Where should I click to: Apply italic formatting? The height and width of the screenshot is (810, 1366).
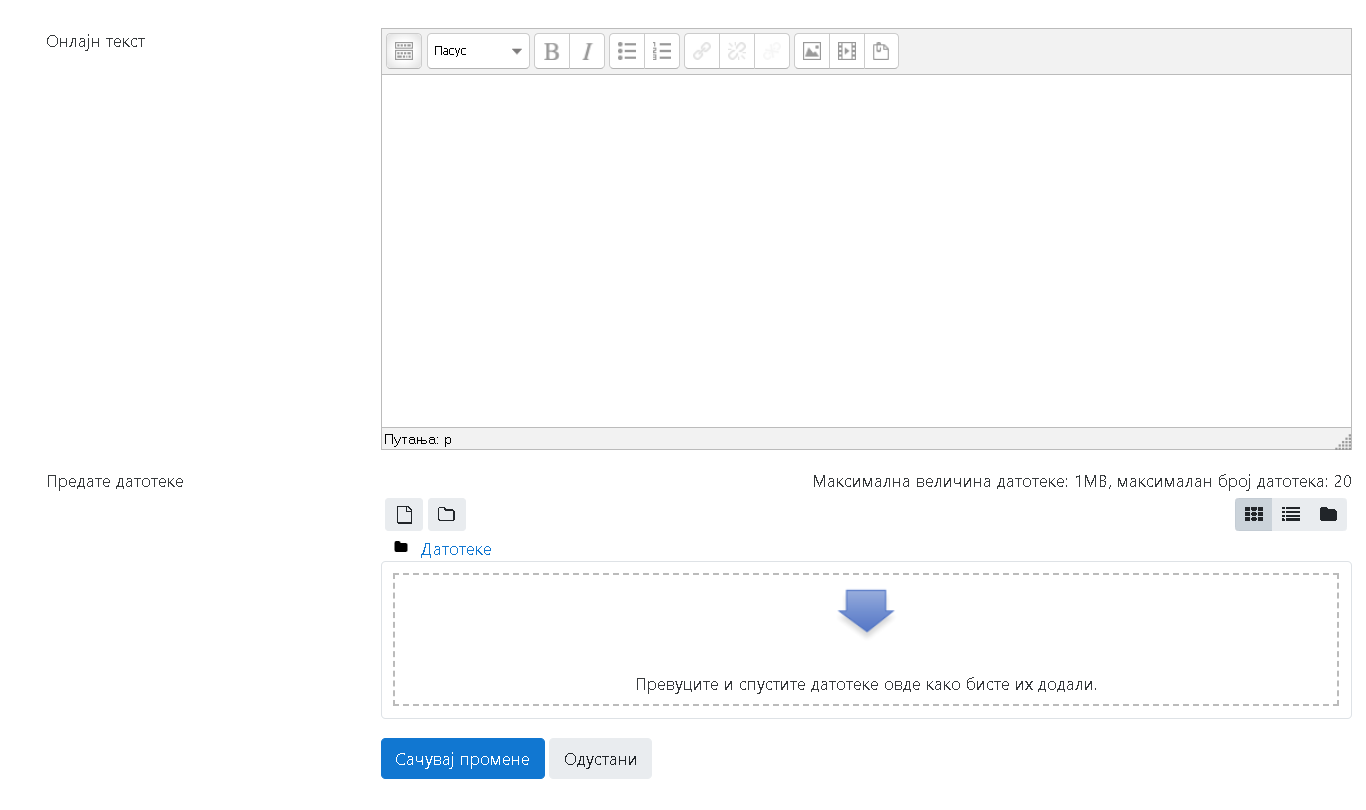click(587, 51)
